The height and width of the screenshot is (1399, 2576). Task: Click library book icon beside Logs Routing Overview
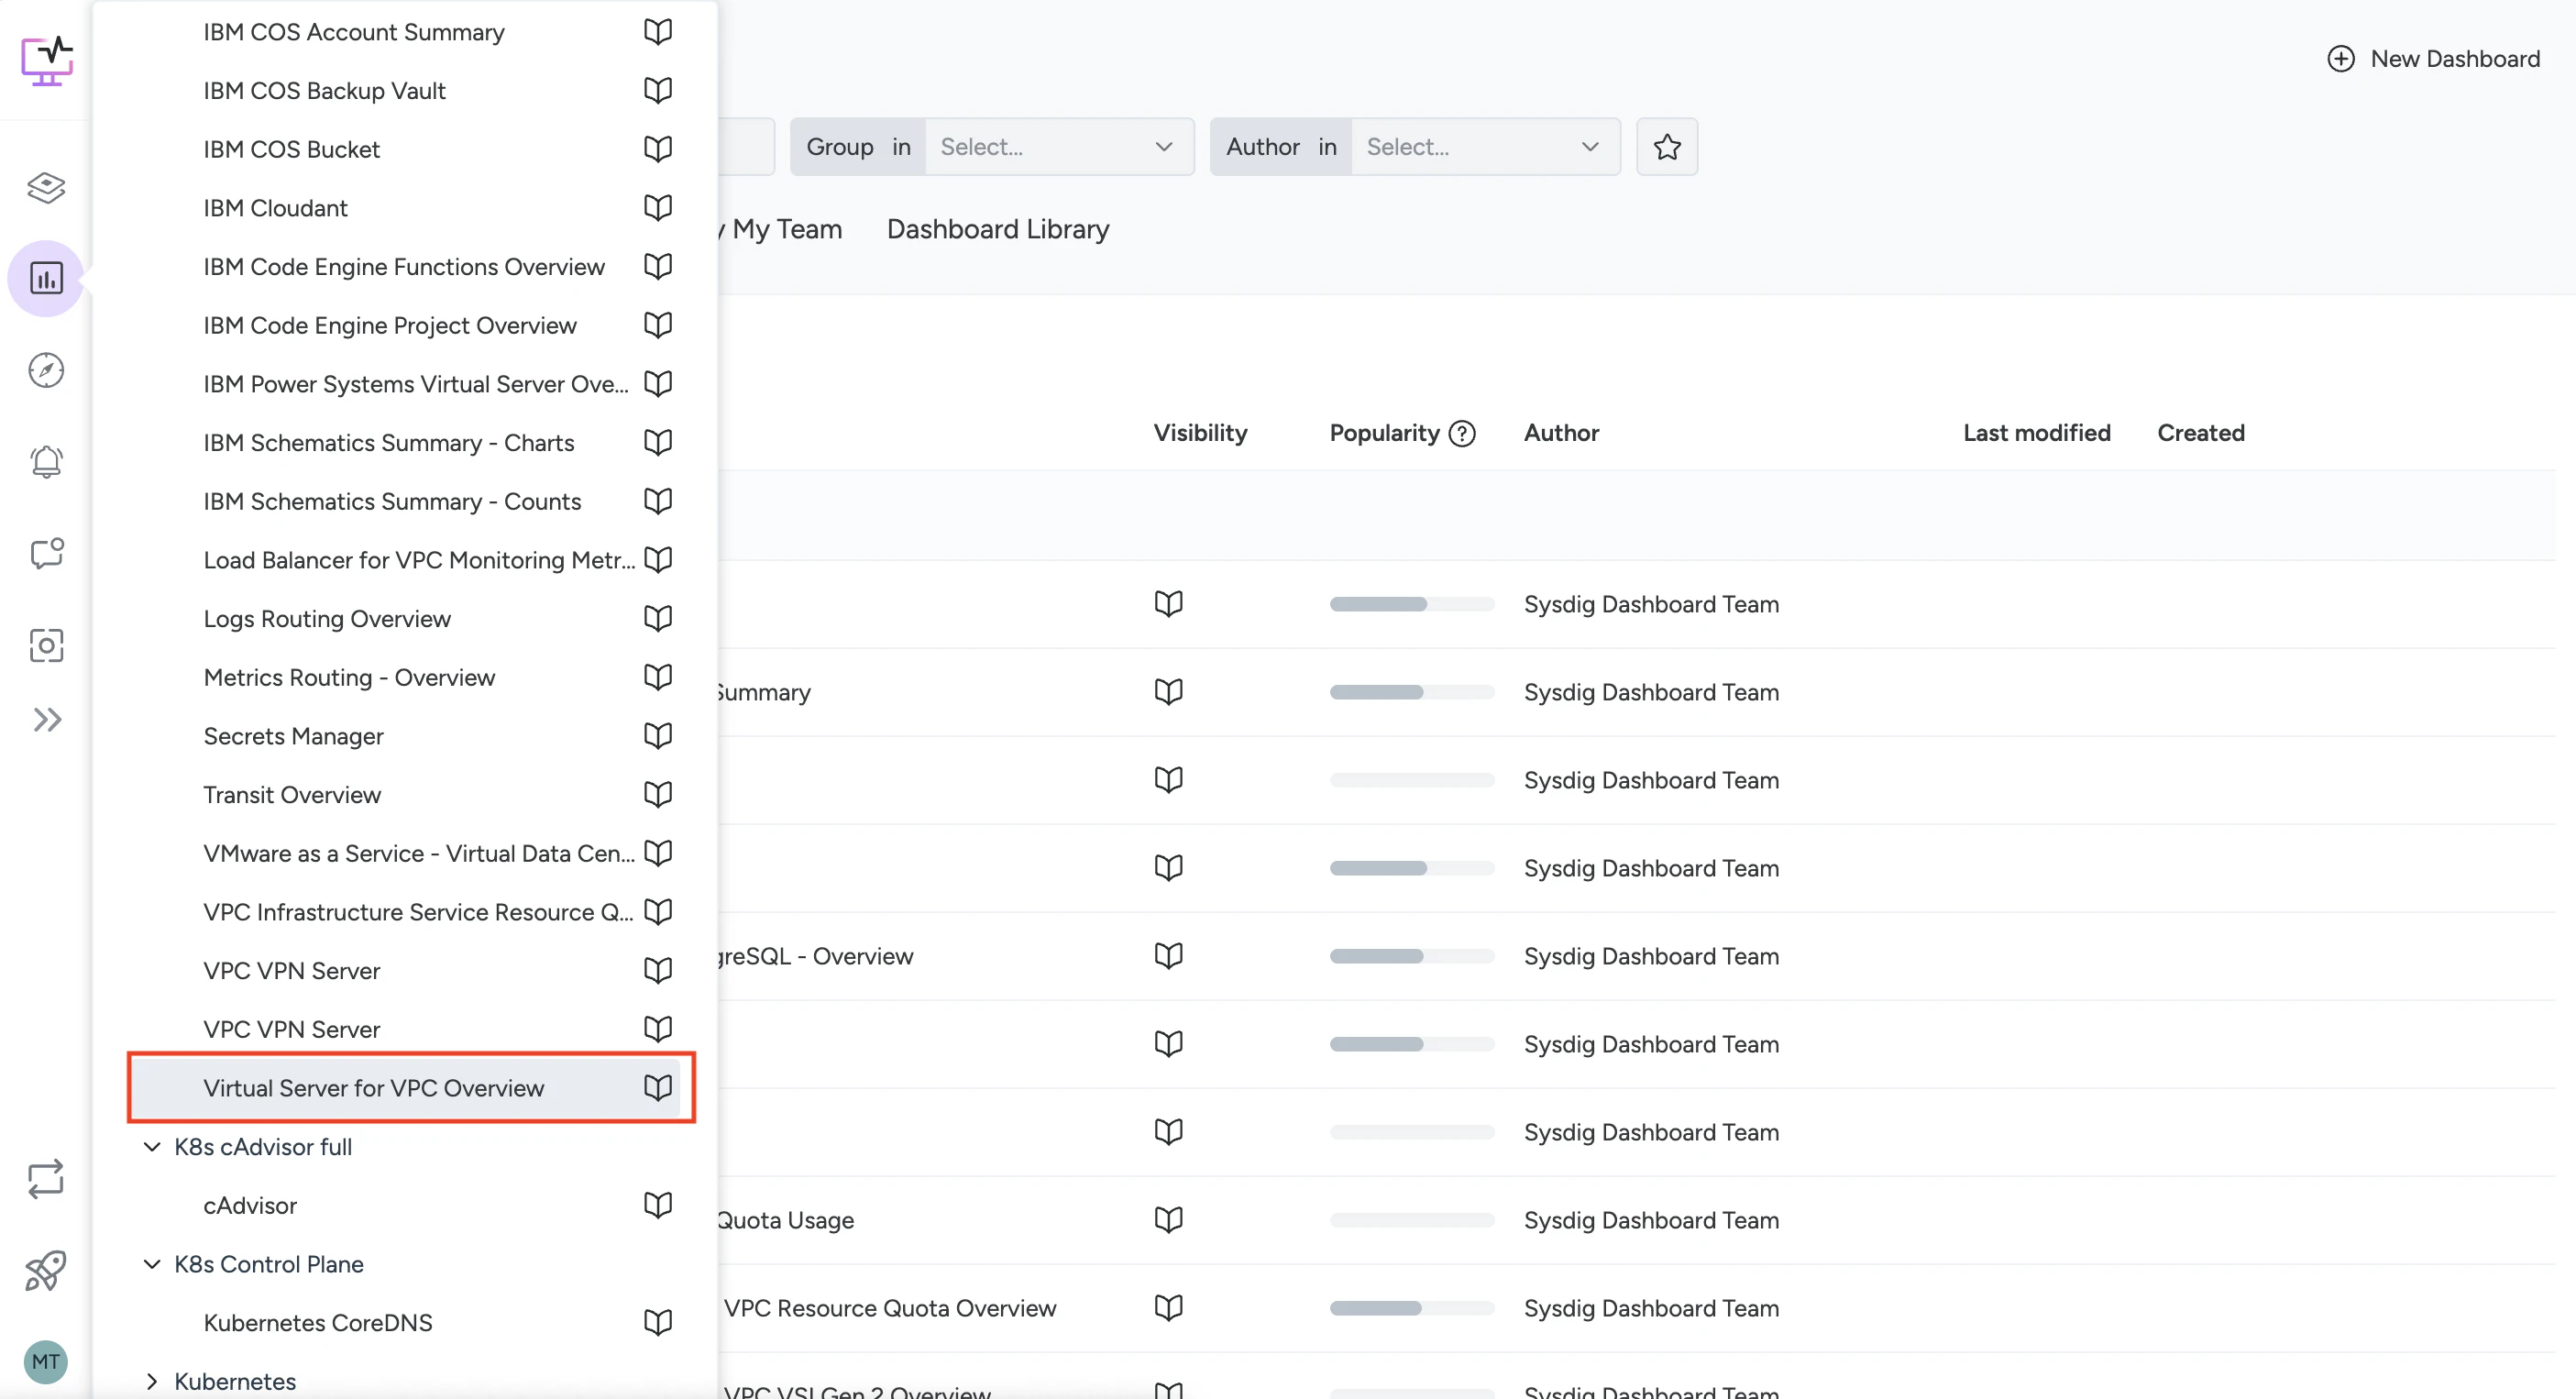pyautogui.click(x=658, y=618)
